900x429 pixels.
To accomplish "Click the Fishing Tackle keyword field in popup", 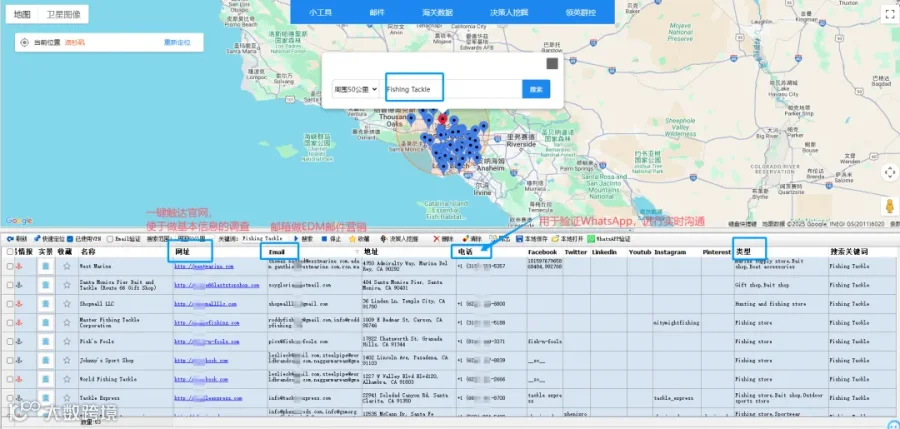I will pos(453,89).
